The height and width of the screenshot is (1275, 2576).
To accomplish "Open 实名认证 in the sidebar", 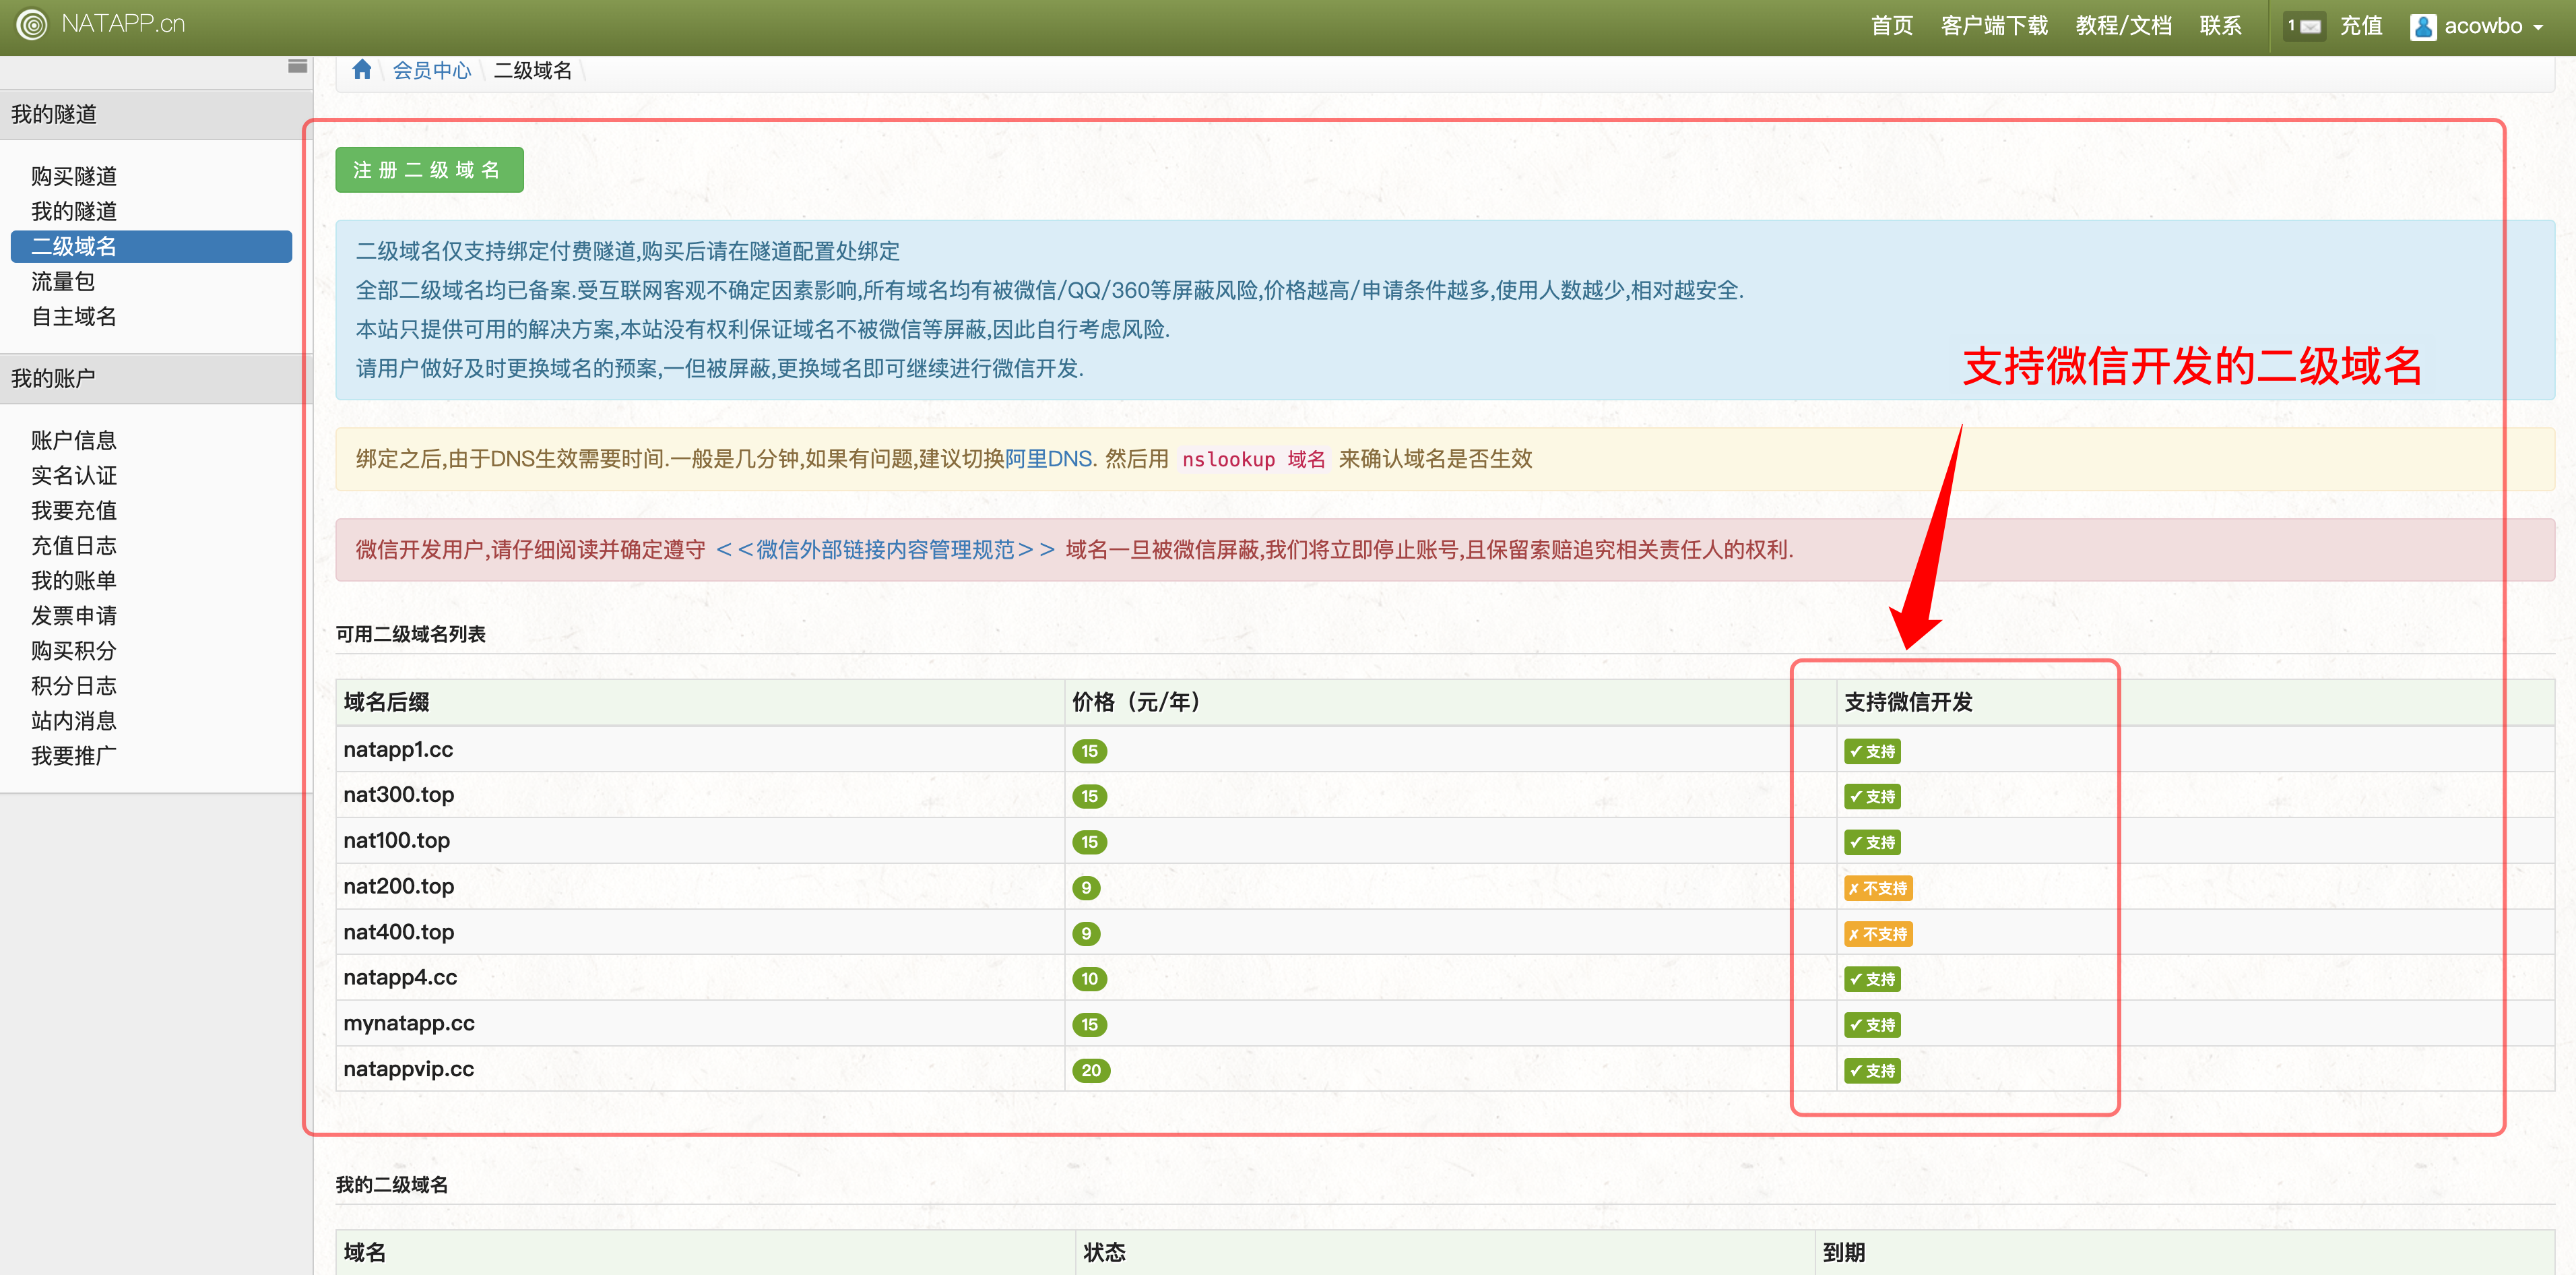I will 74,475.
